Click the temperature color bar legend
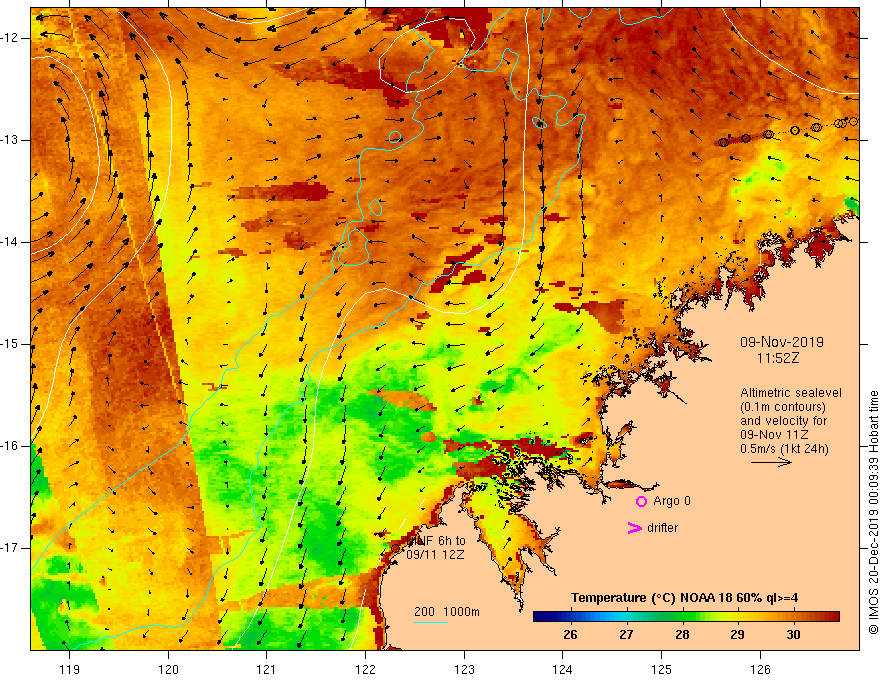880x680 pixels. (x=686, y=617)
